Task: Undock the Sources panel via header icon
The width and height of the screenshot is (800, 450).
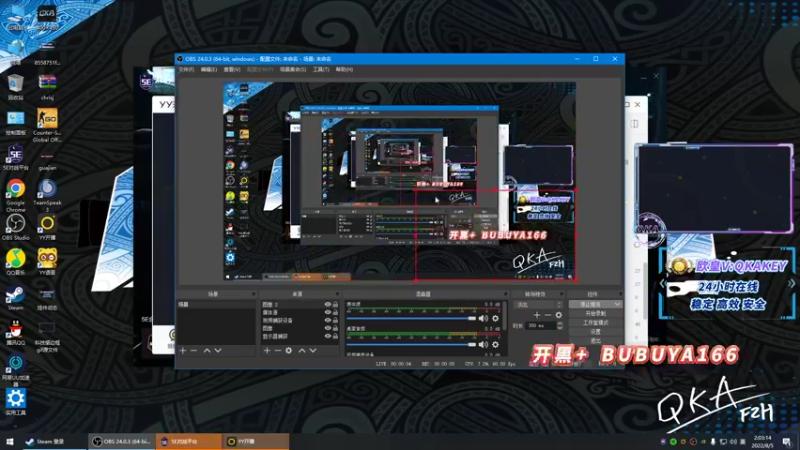Action: coord(337,294)
